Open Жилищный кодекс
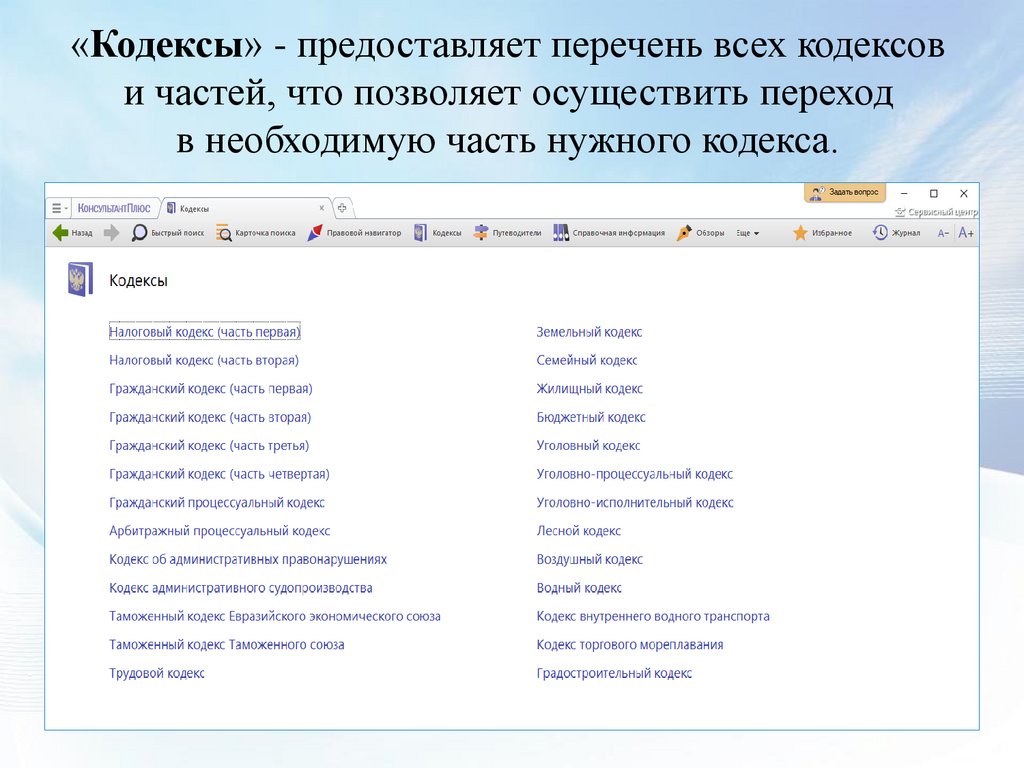Viewport: 1024px width, 768px height. point(590,389)
